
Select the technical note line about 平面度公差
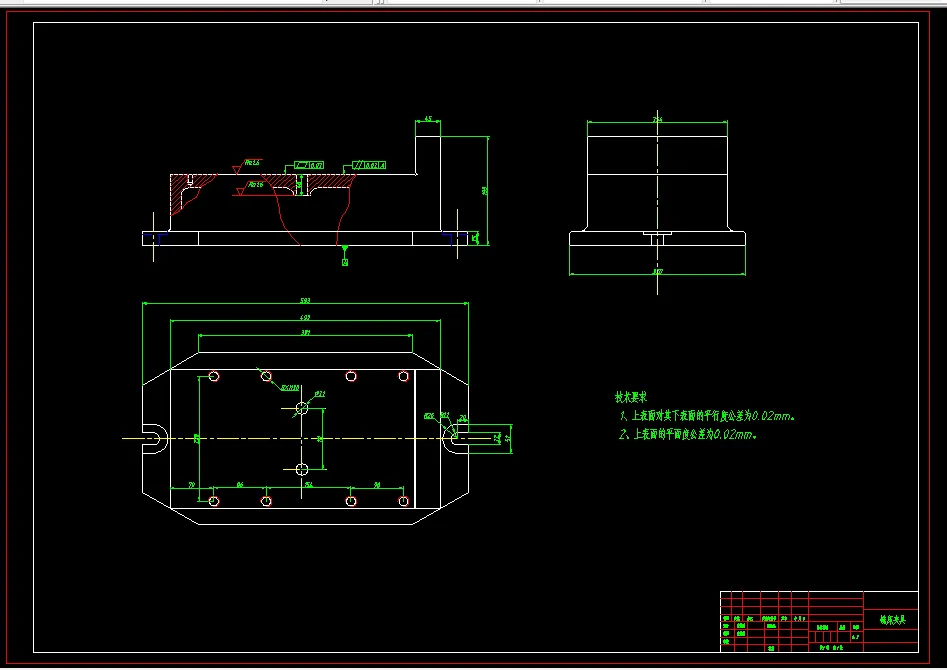pos(688,434)
